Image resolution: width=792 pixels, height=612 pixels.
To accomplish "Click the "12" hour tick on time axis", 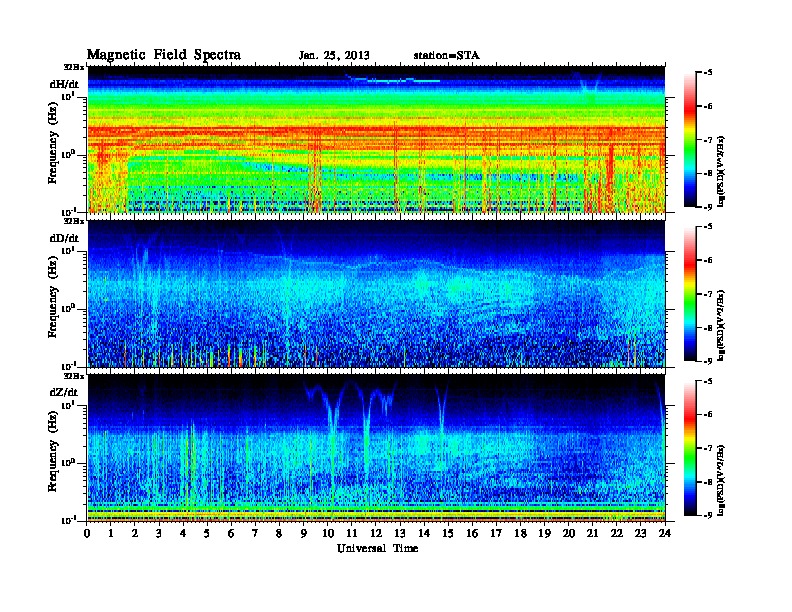I will click(376, 534).
